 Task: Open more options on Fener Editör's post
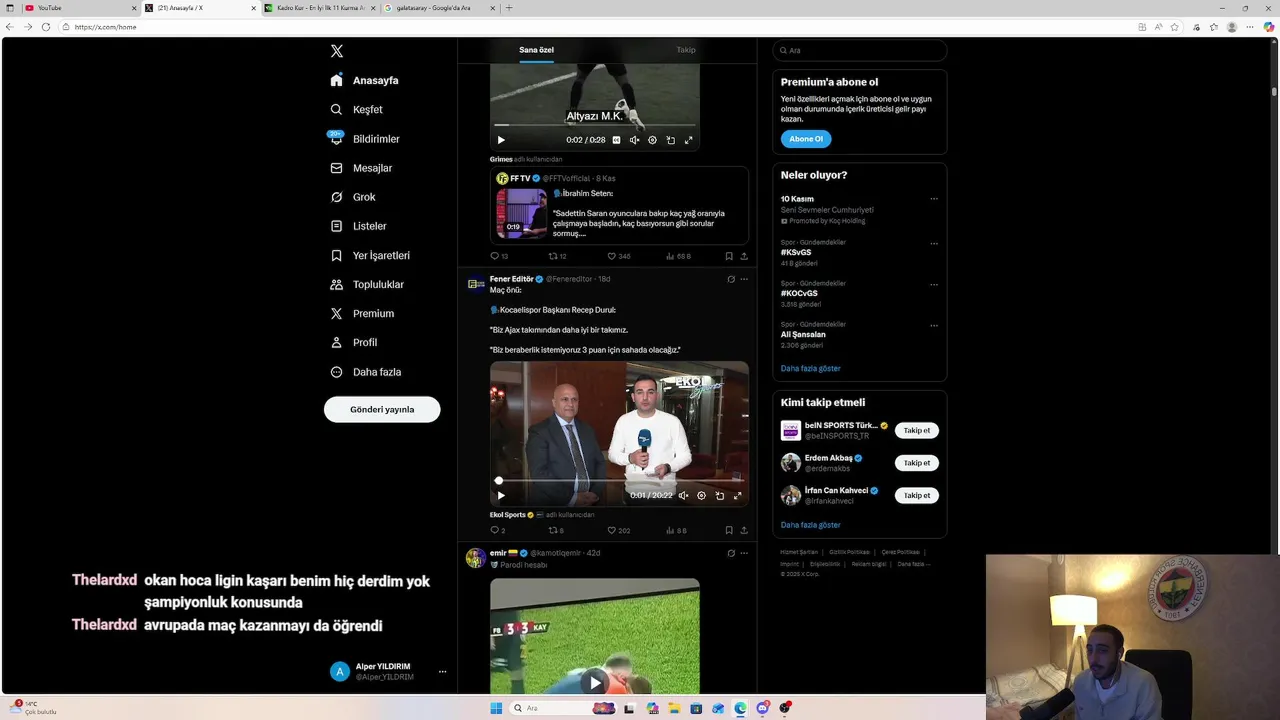point(744,279)
